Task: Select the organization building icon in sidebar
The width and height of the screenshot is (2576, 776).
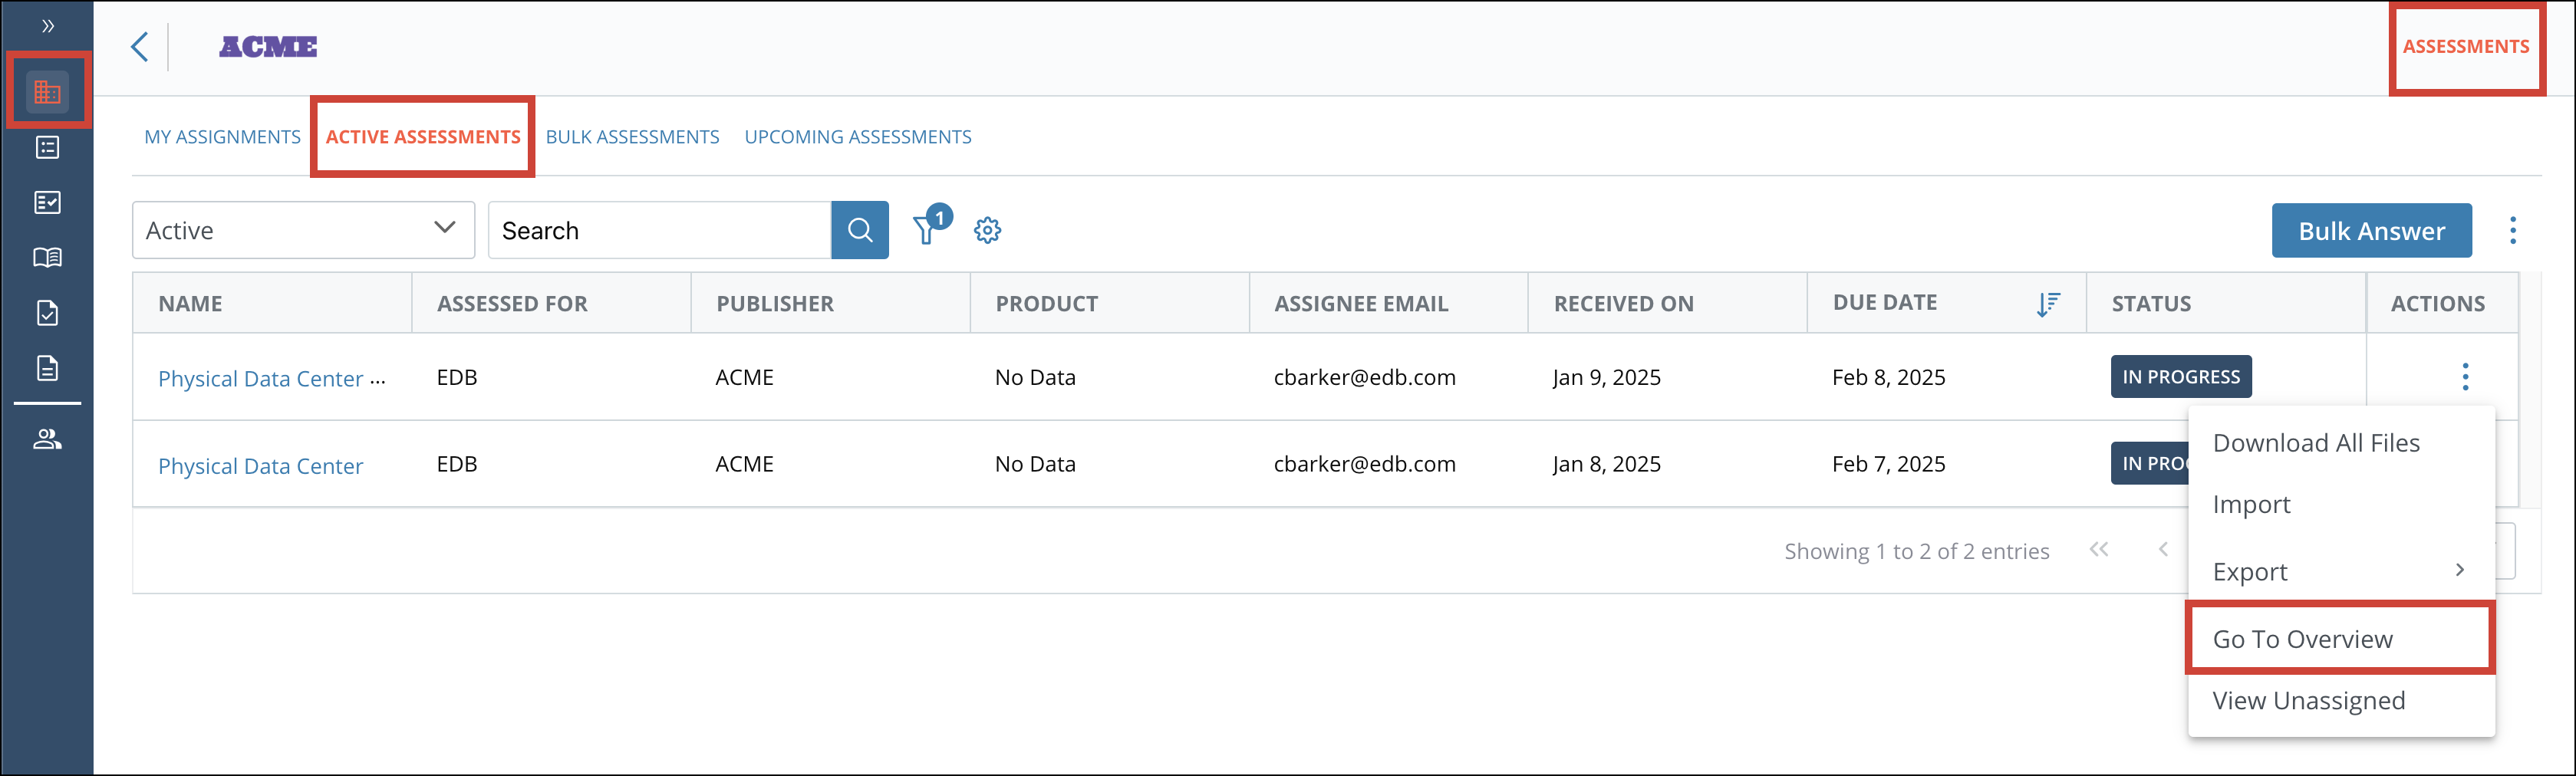Action: click(47, 90)
